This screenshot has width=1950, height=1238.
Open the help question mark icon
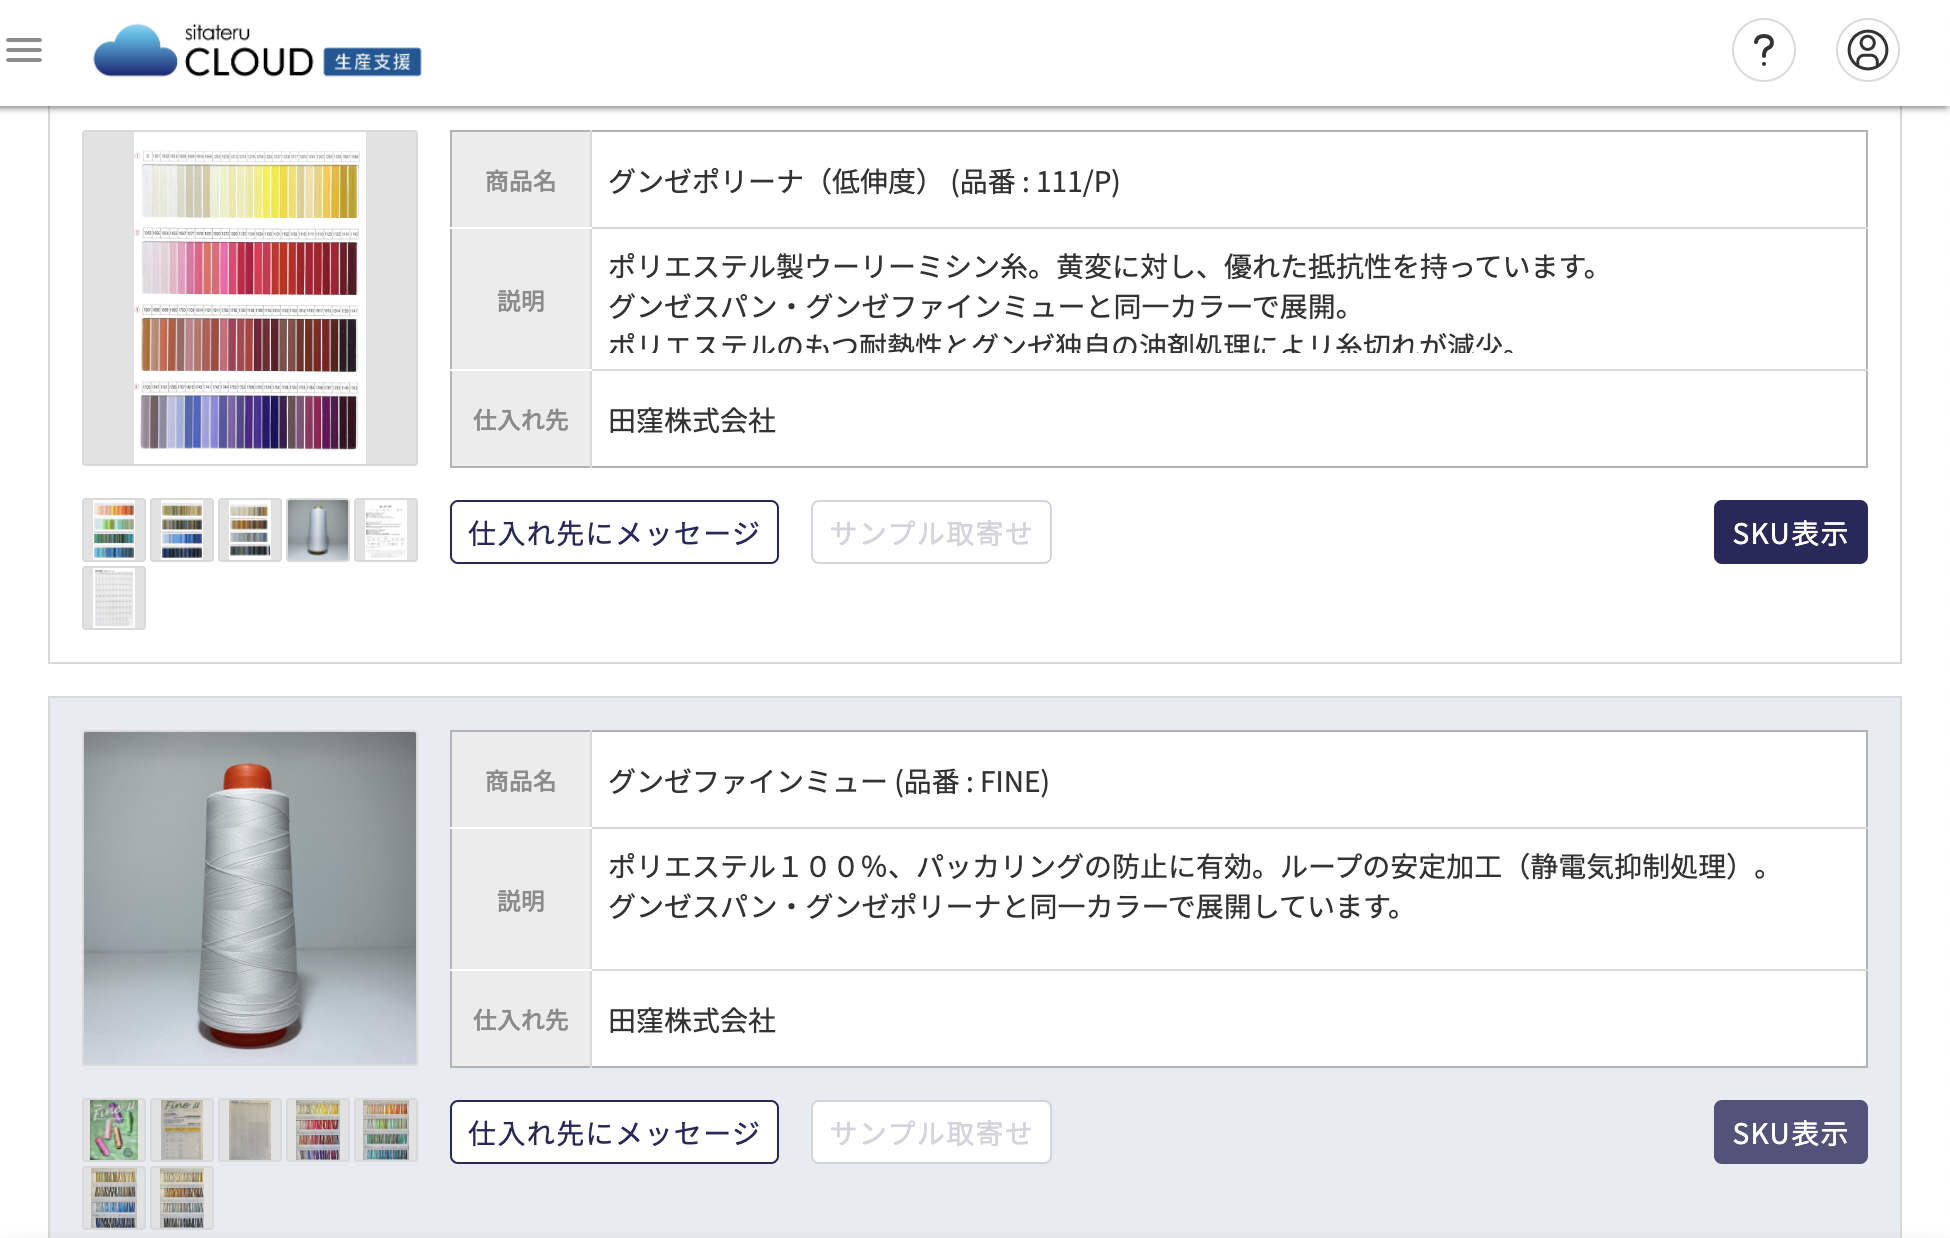(x=1763, y=50)
